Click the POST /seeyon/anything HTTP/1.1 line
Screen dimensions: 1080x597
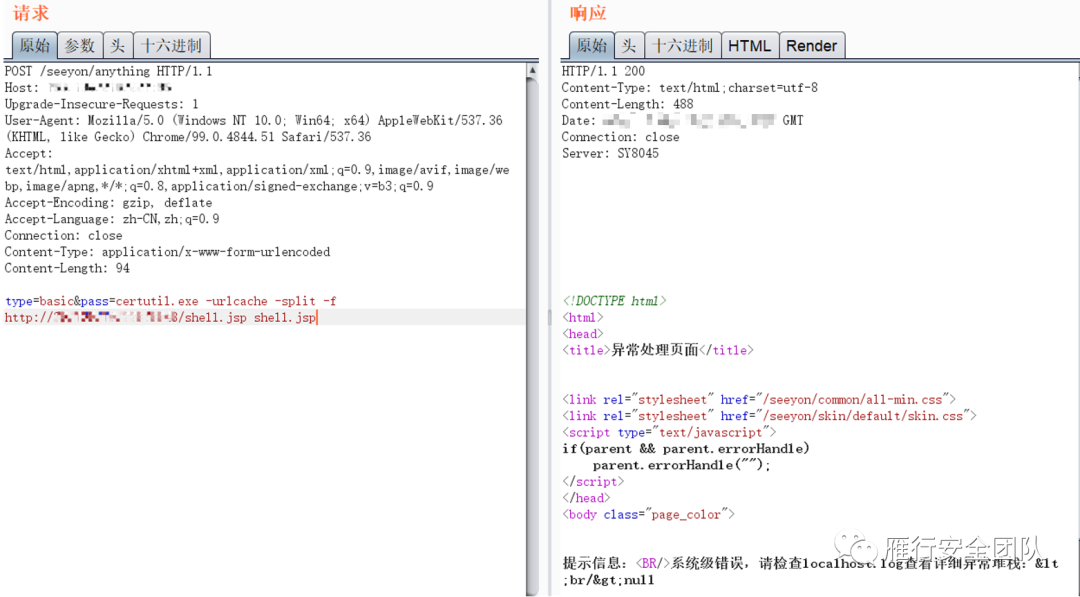tap(108, 72)
